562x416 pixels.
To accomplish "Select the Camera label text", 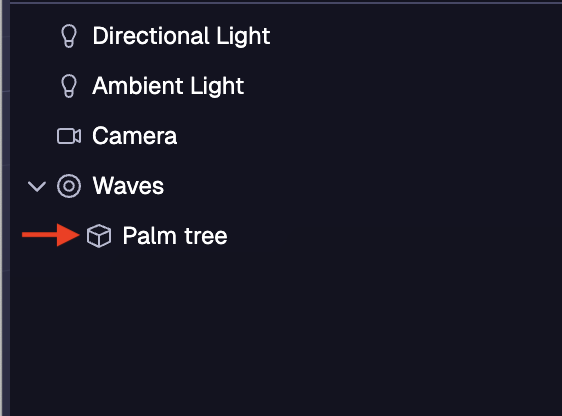I will click(x=134, y=136).
